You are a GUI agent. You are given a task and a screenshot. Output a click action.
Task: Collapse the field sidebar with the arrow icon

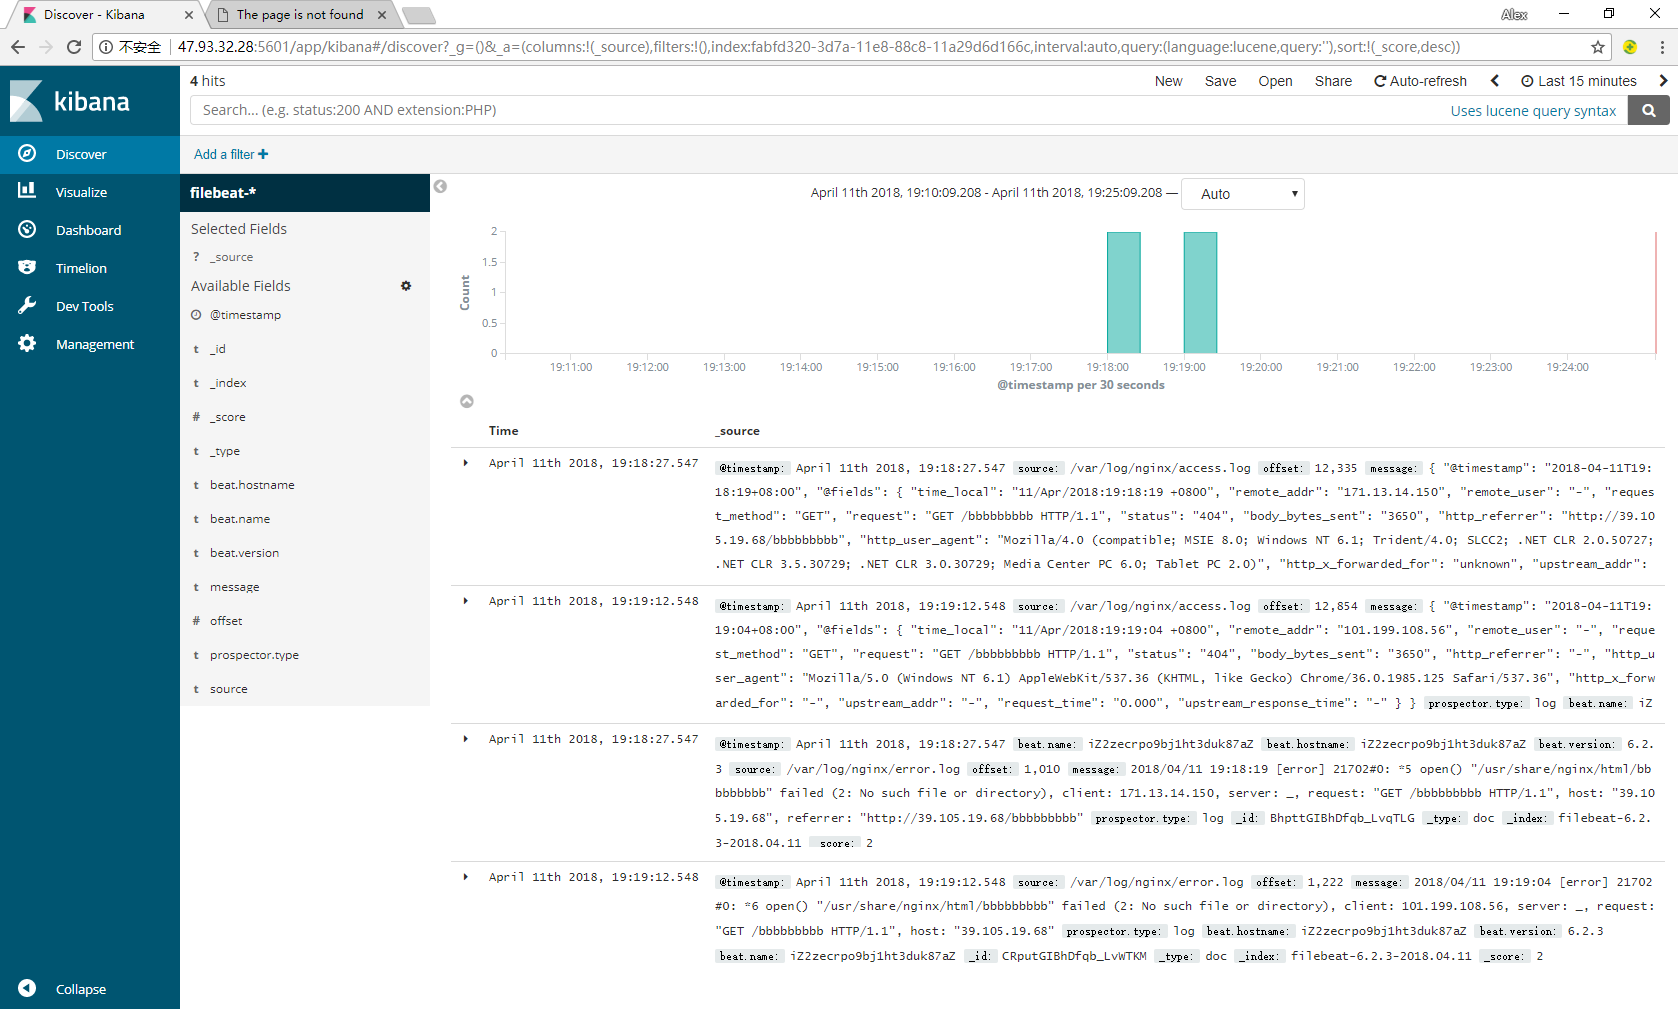pos(440,186)
